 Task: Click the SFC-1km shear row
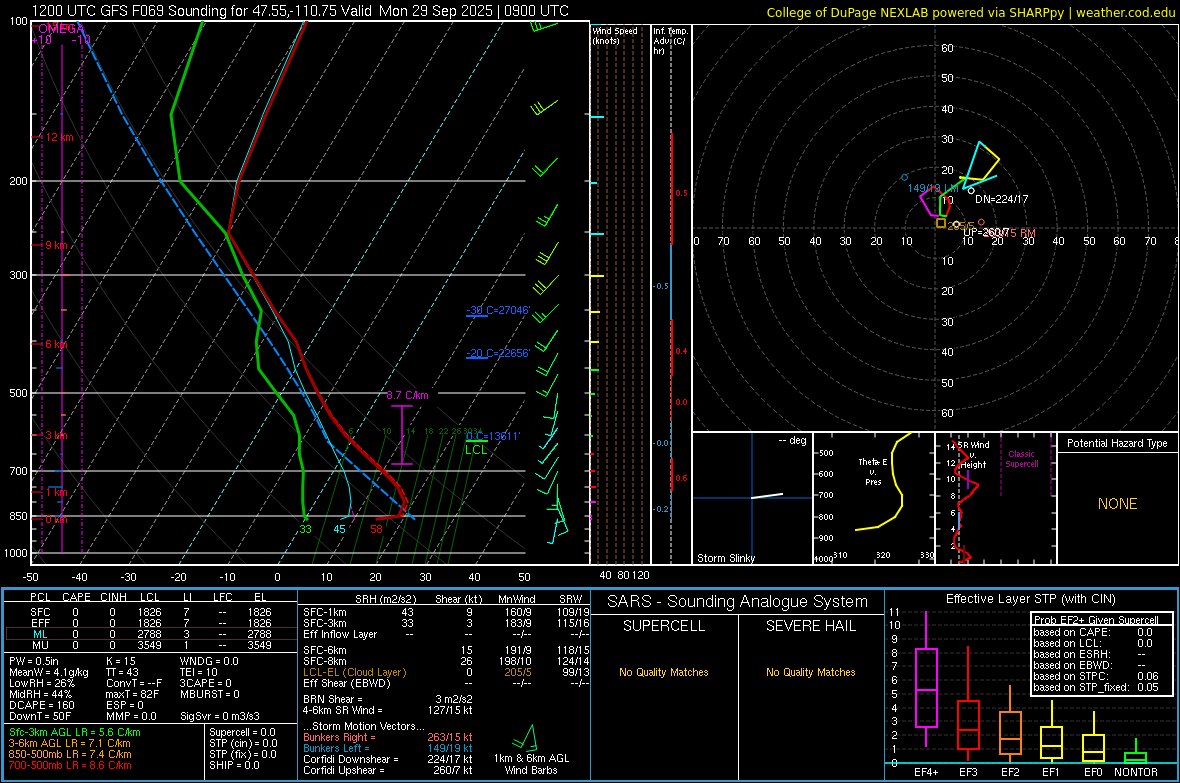pos(446,612)
